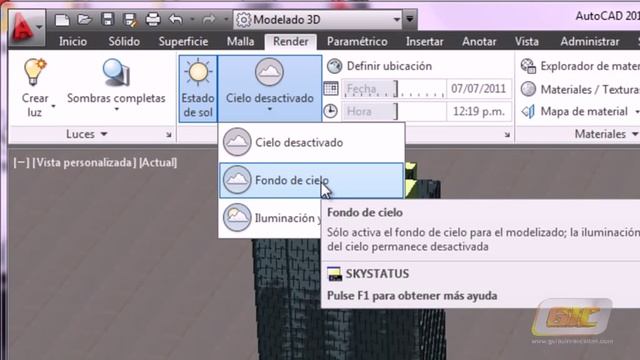
Task: Switch to the Sólido tab
Action: coord(124,41)
